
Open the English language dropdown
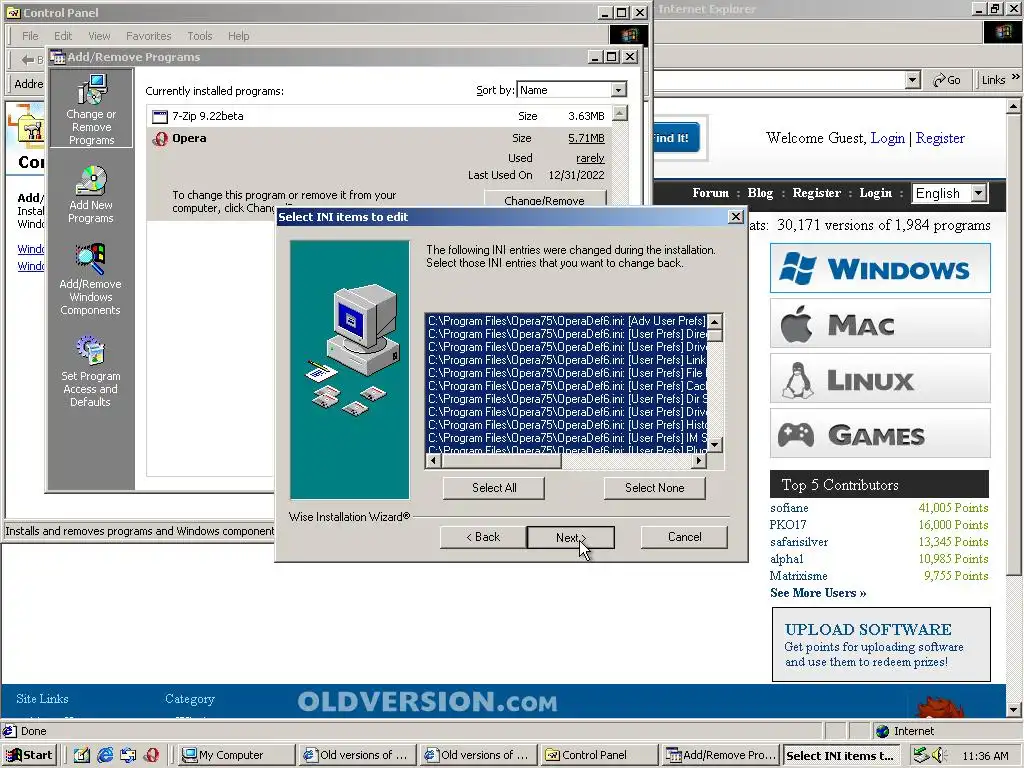coord(978,193)
